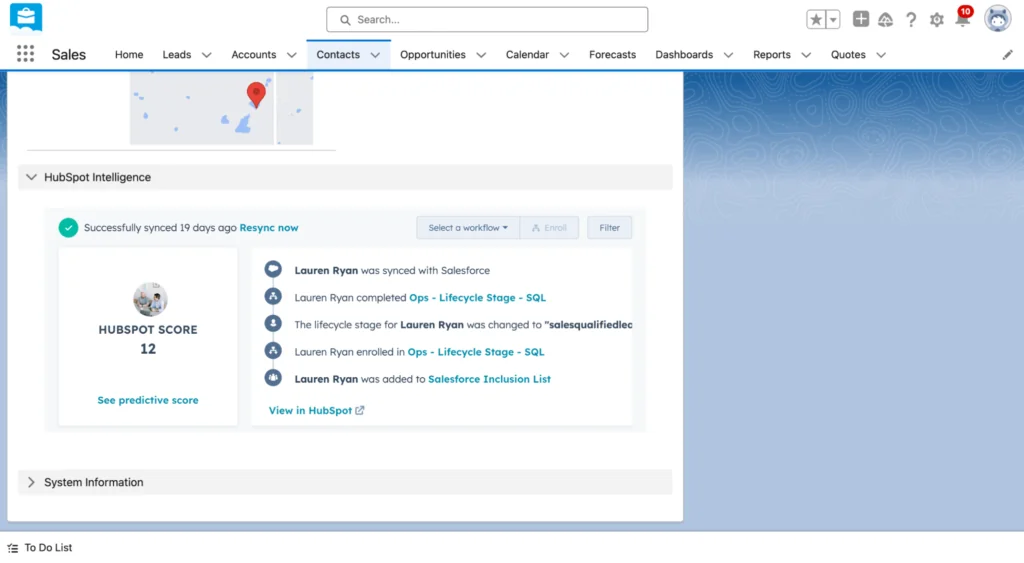
Task: Open the 'Salesforce Inclusion List' link
Action: click(x=489, y=379)
